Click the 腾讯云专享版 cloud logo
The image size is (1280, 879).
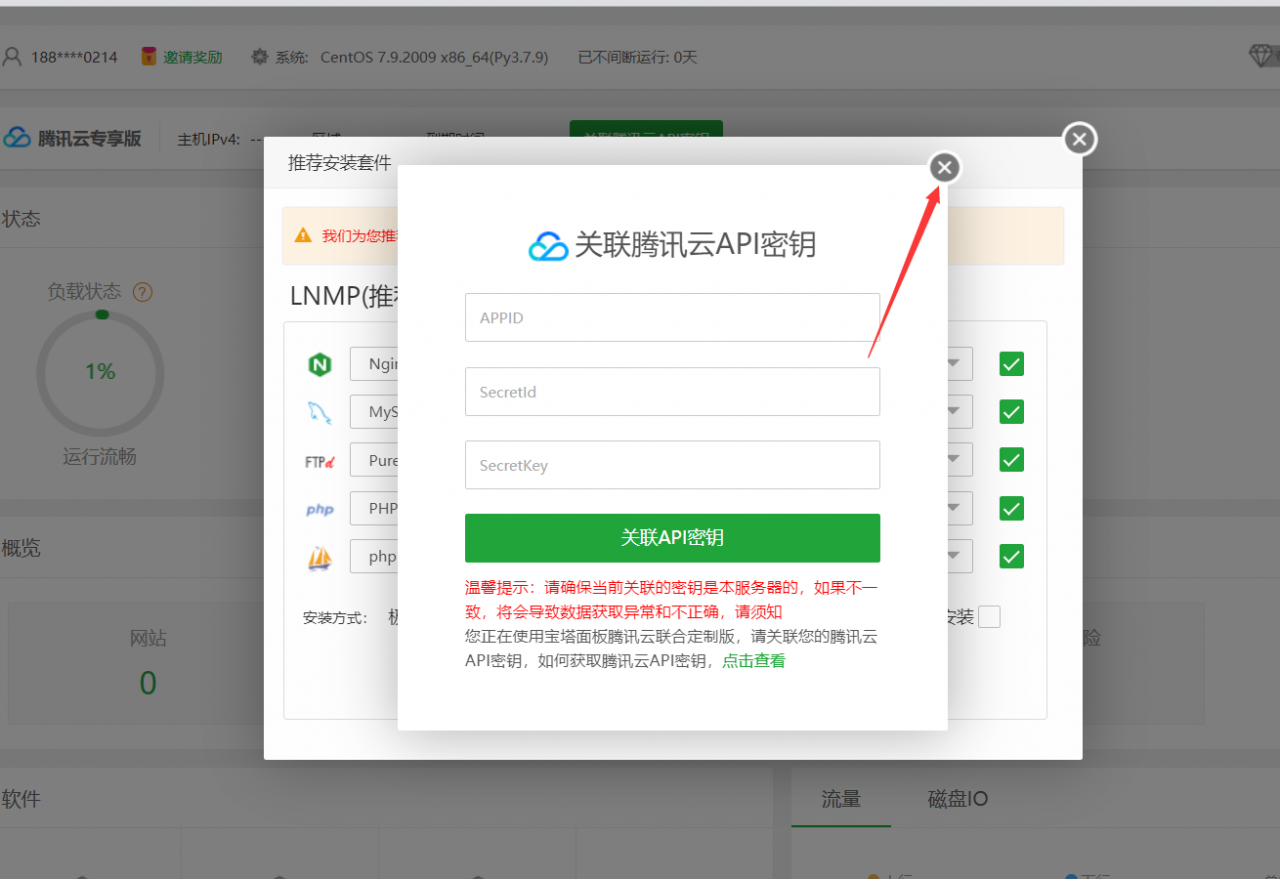click(x=17, y=138)
